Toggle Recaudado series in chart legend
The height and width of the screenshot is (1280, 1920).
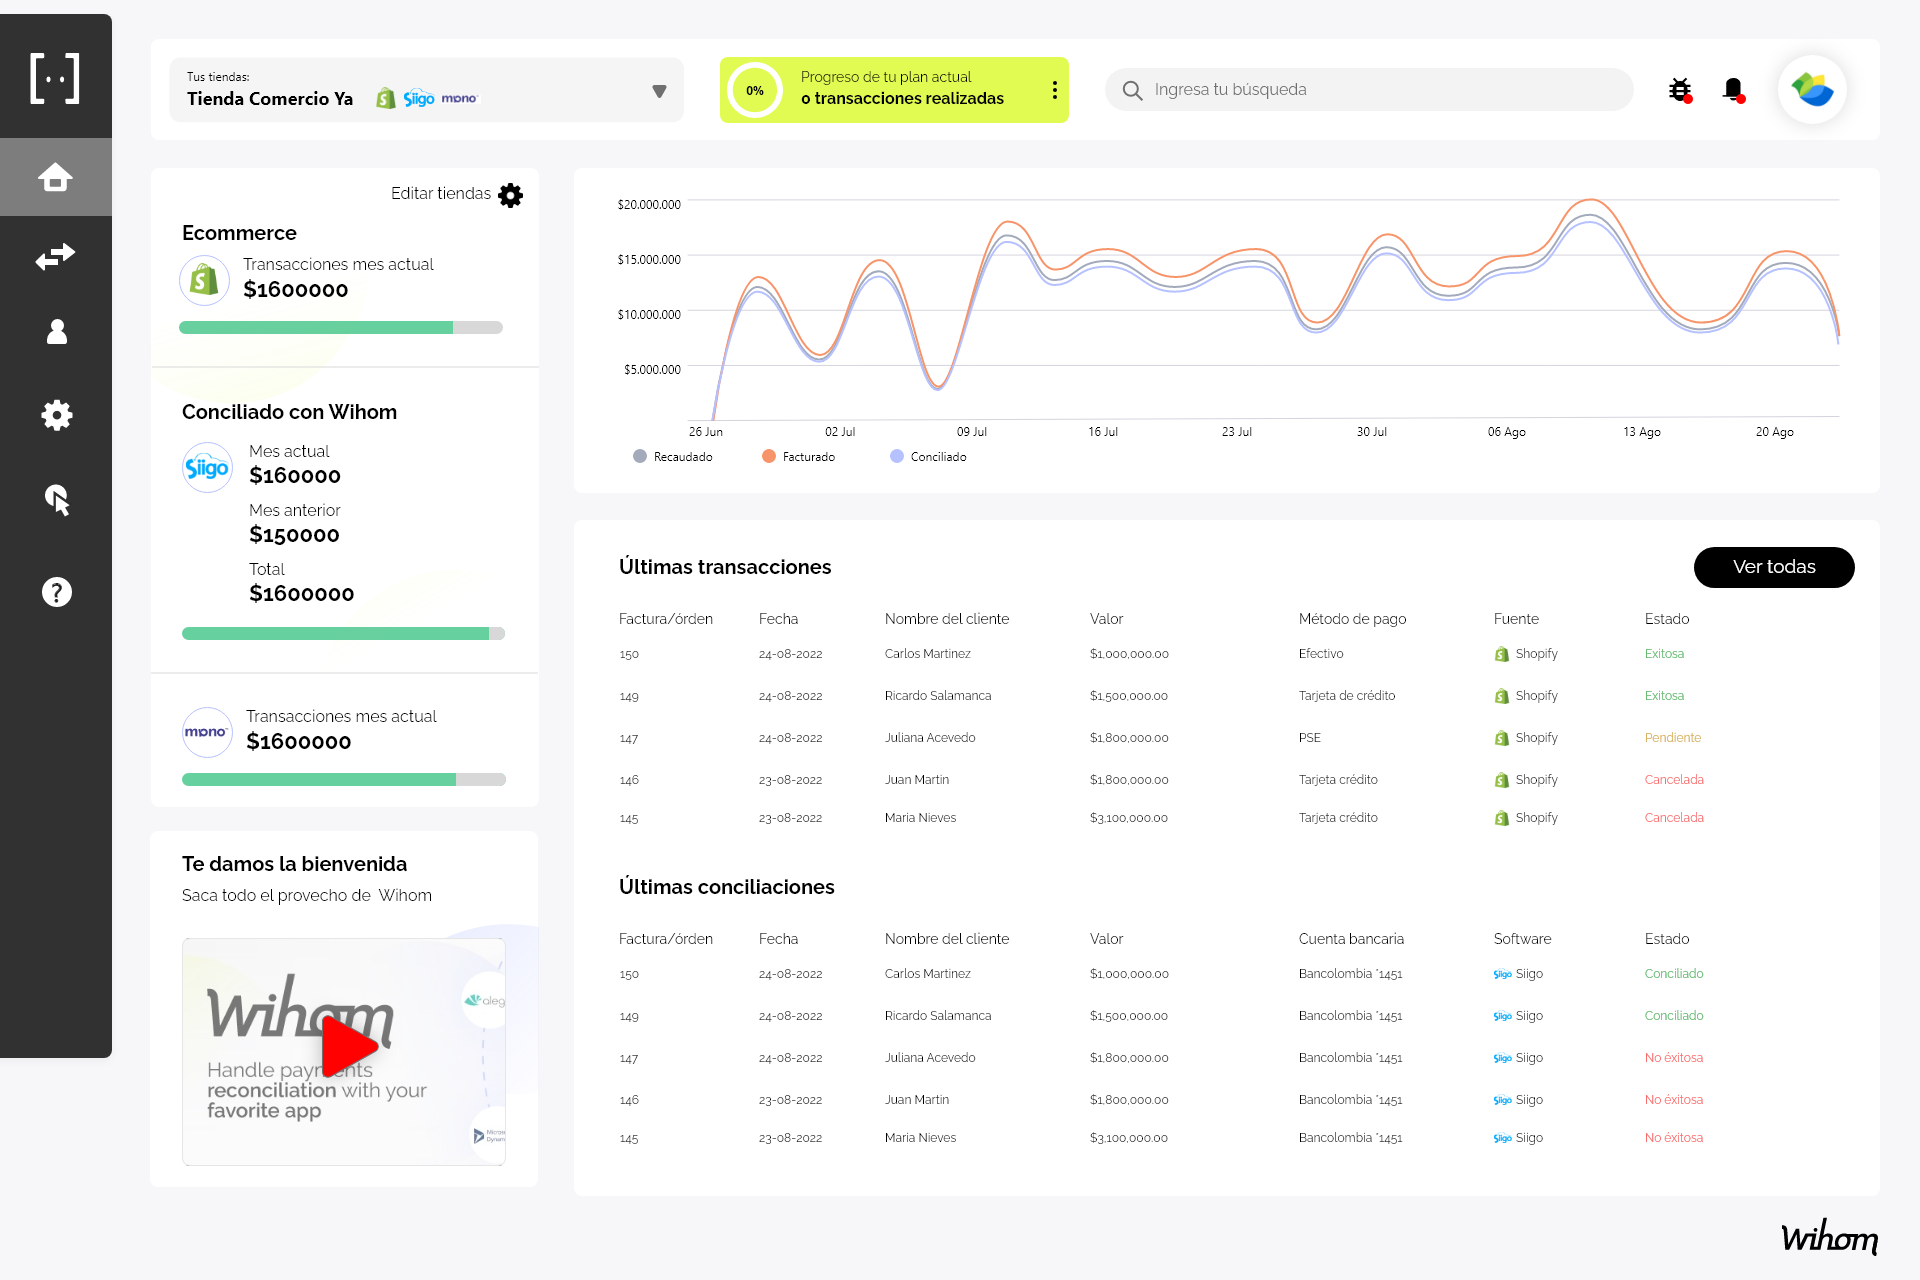[x=673, y=457]
